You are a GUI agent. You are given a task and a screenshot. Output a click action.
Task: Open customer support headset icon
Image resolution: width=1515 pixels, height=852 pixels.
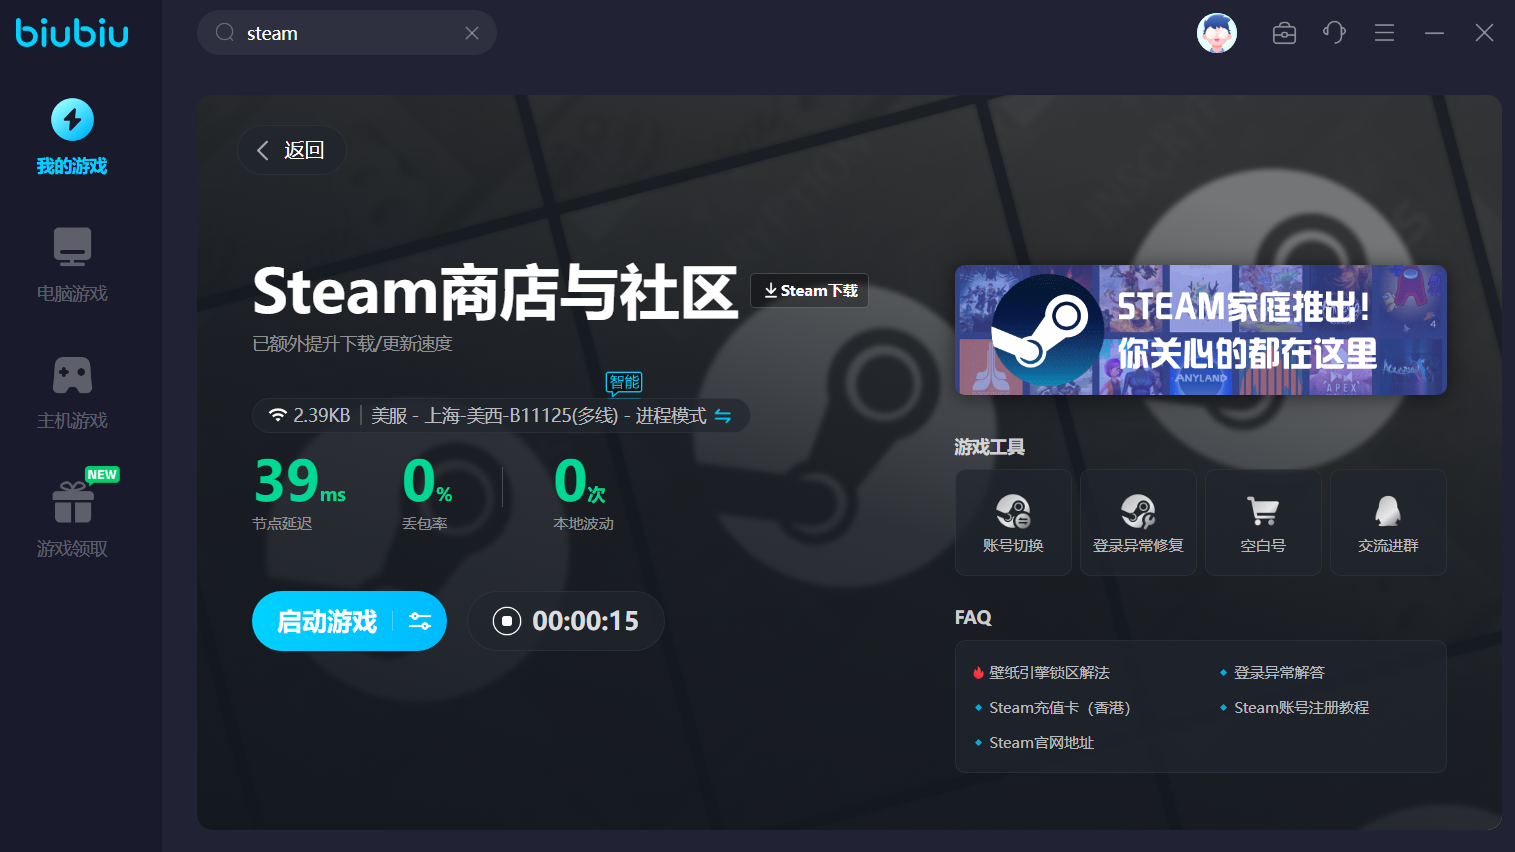[1334, 33]
